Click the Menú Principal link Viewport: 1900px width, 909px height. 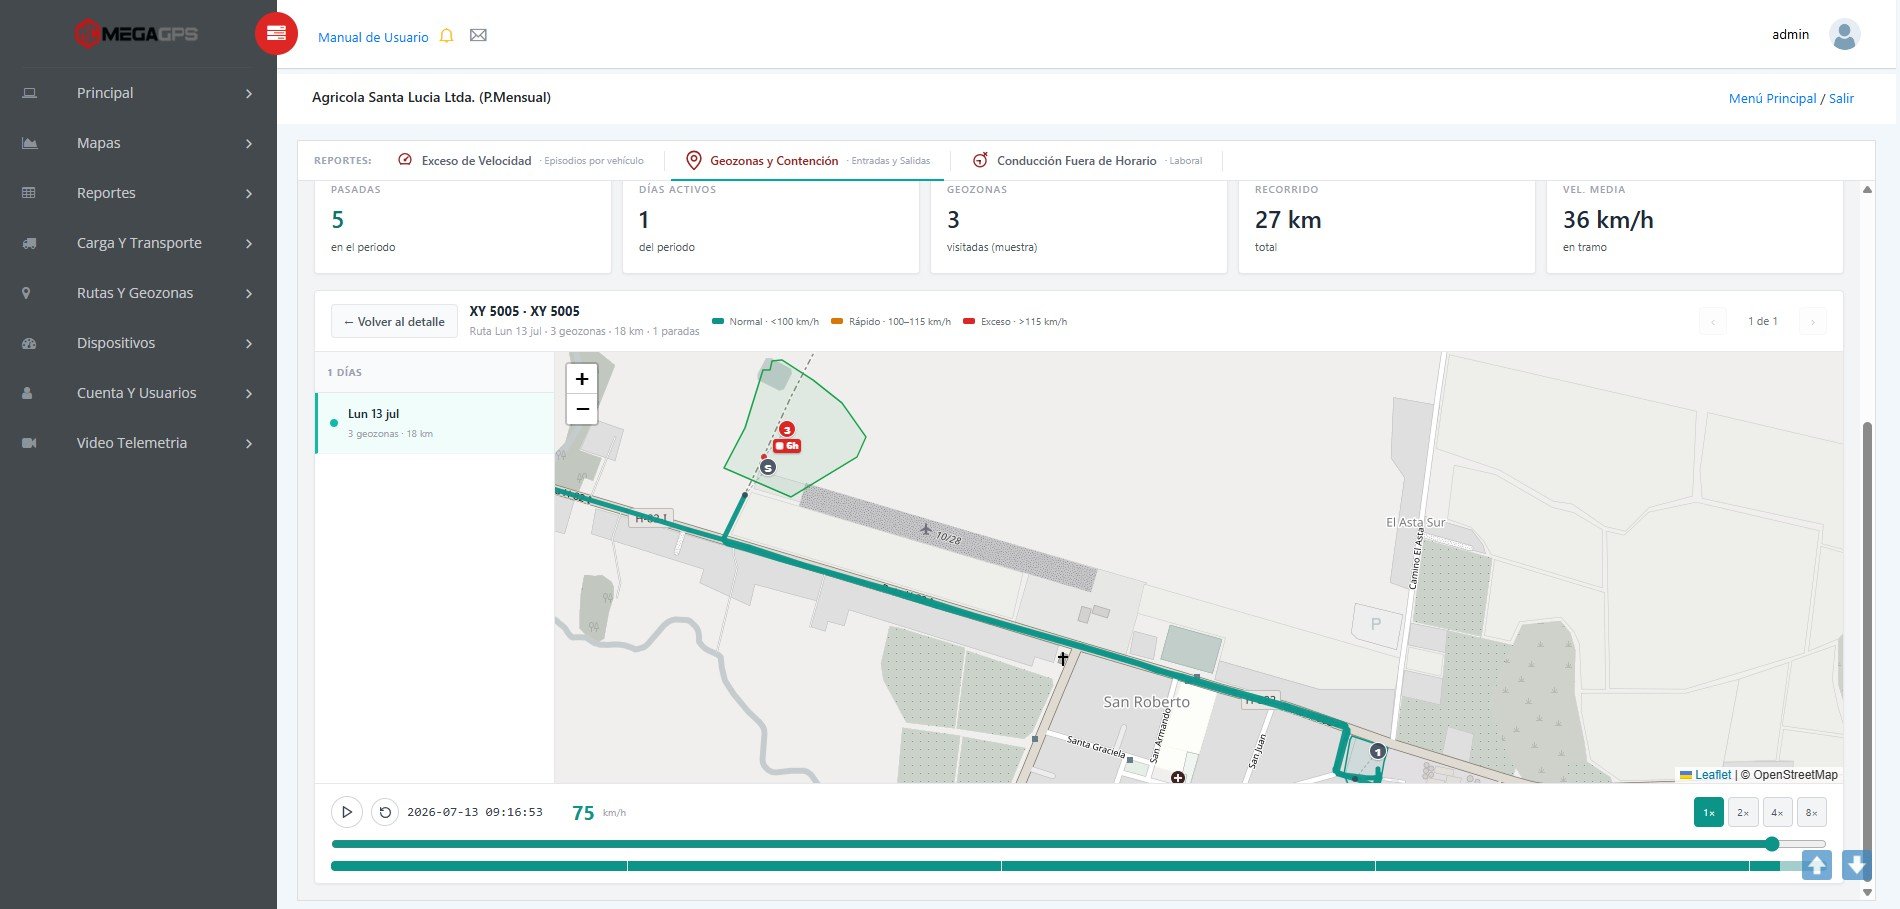pyautogui.click(x=1772, y=98)
